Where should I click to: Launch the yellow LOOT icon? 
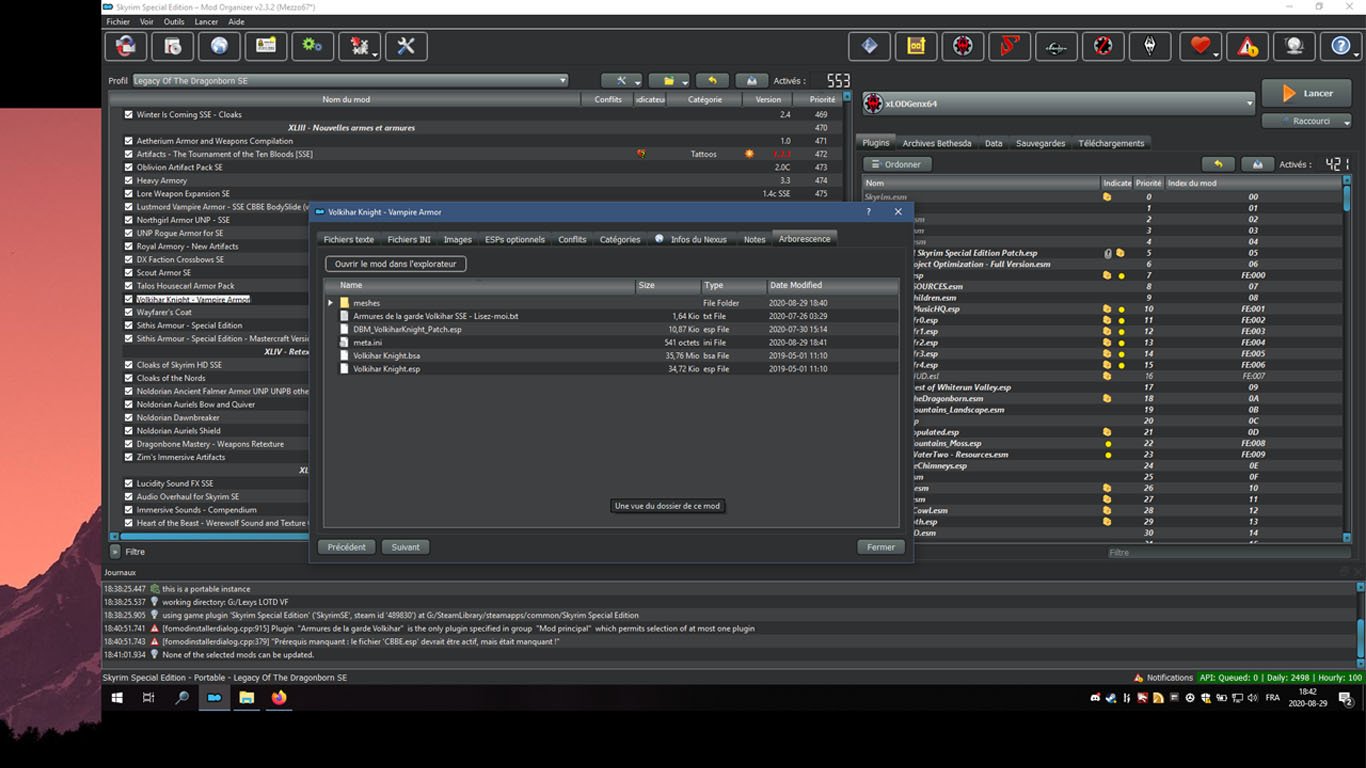point(916,46)
